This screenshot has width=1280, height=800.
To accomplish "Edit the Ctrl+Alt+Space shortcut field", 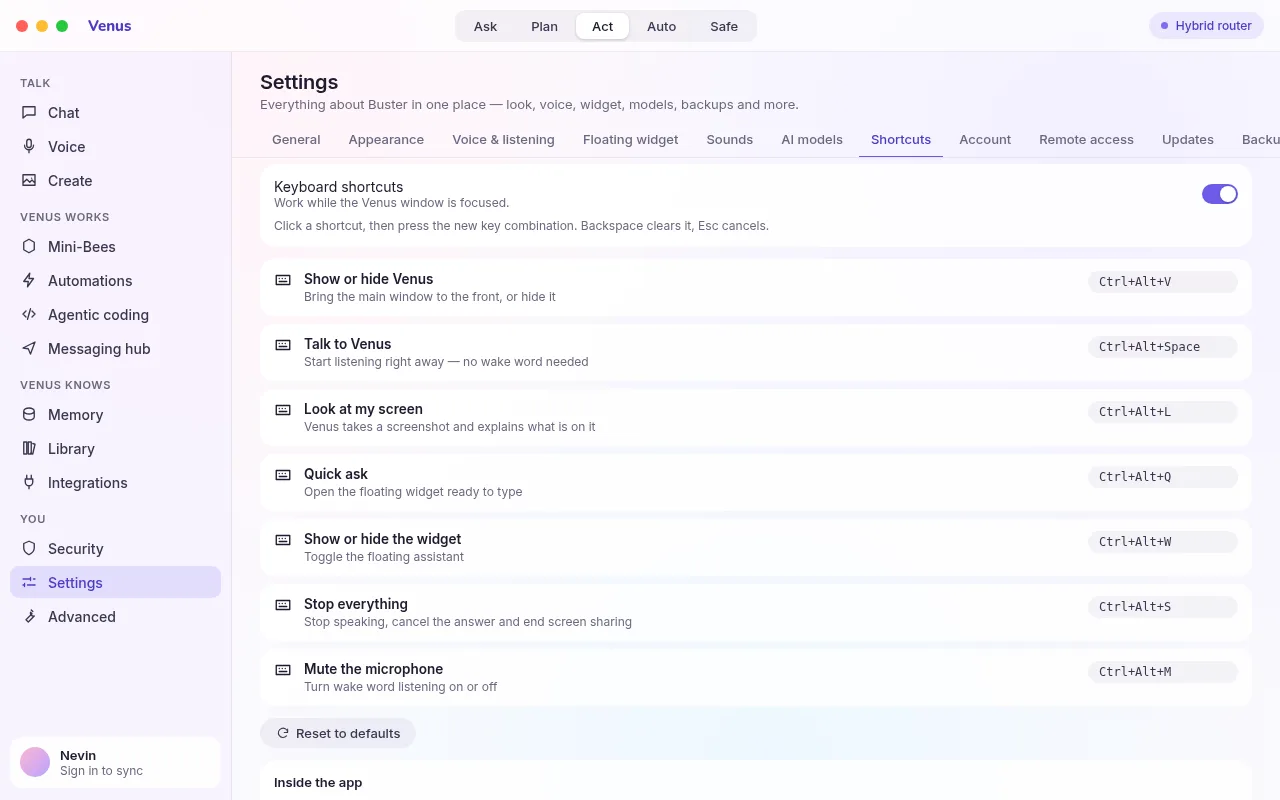I will tap(1163, 347).
